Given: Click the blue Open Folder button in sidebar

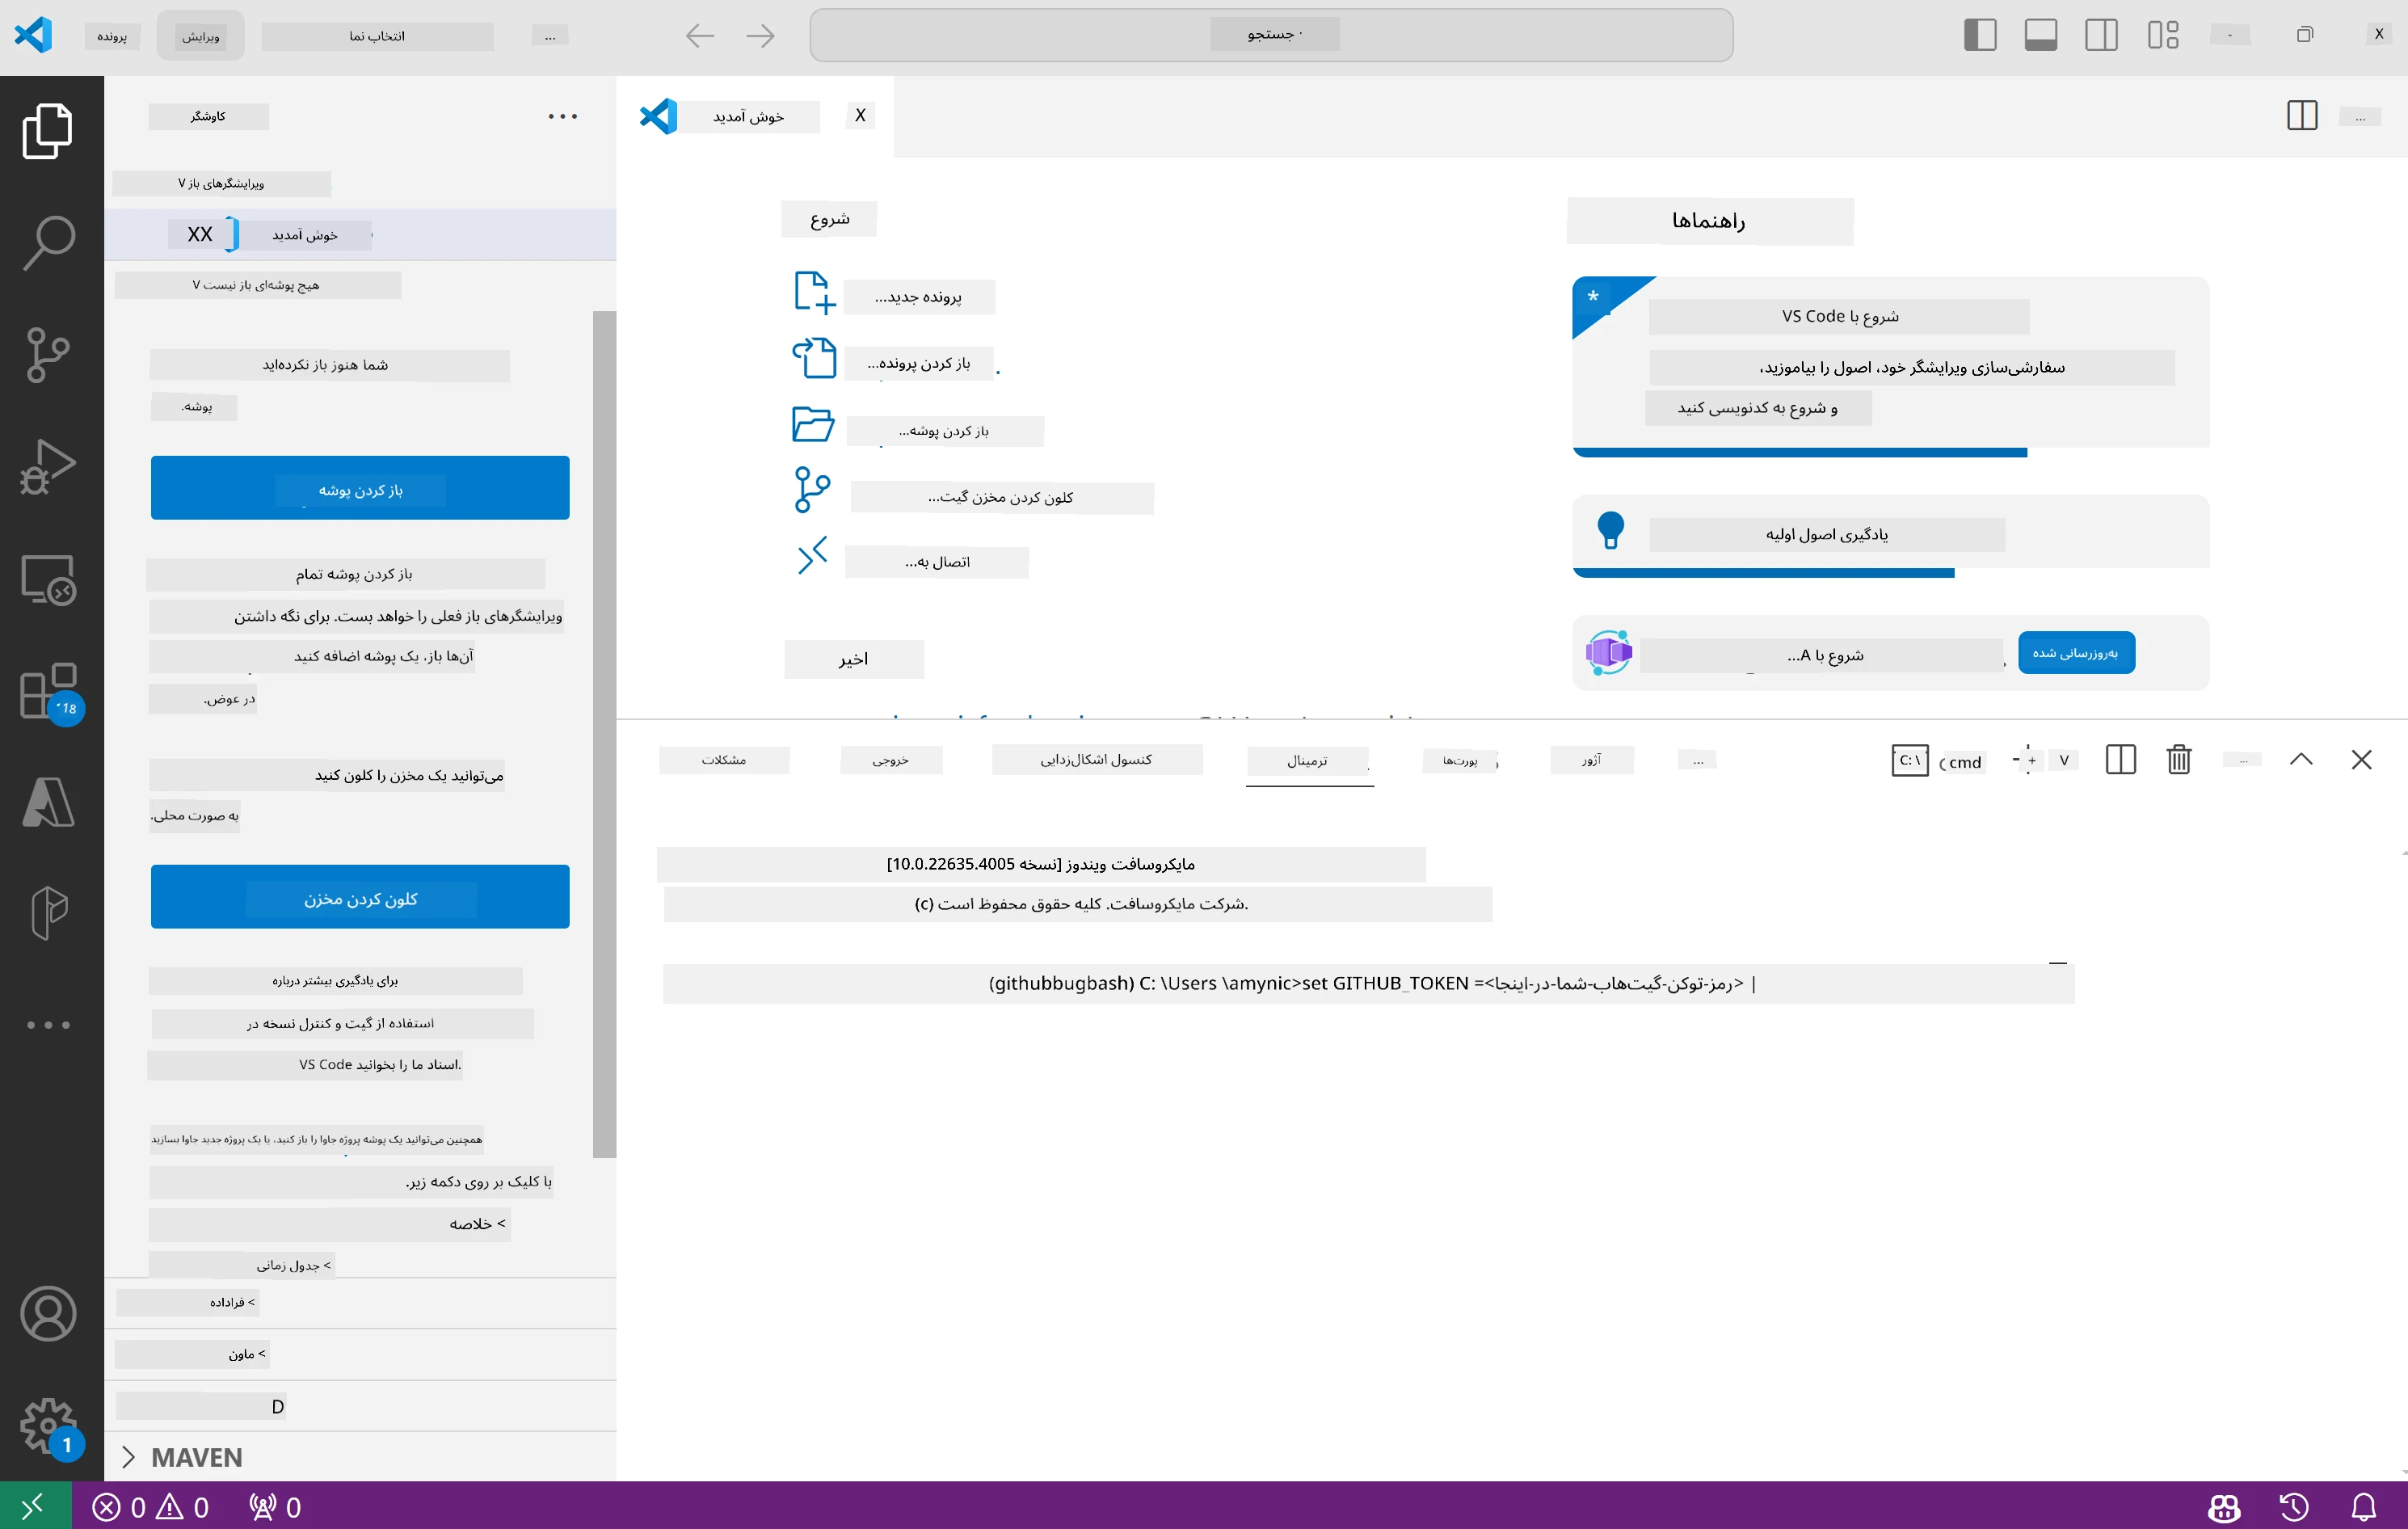Looking at the screenshot, I should click(360, 489).
